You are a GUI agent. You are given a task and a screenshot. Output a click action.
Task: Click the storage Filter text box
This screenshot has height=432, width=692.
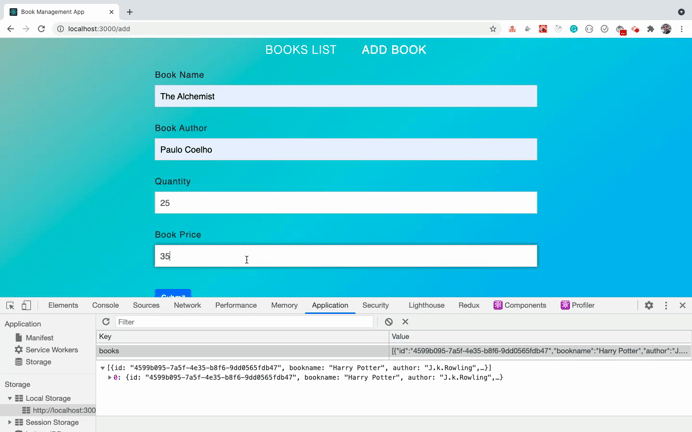point(244,322)
